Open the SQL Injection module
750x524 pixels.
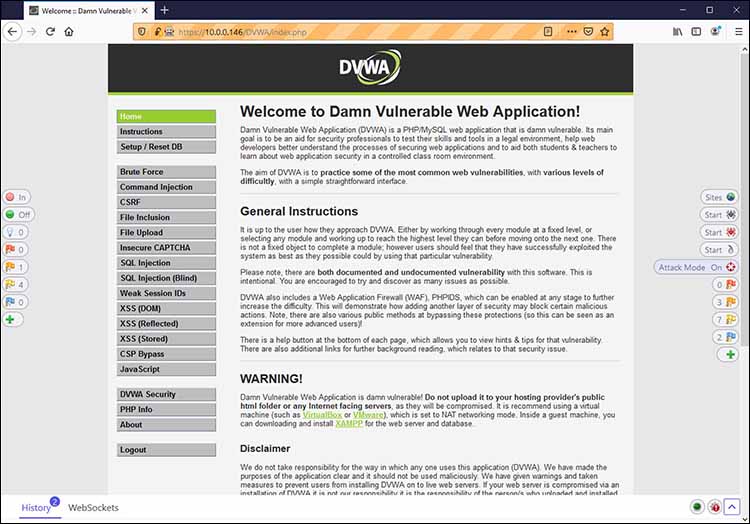[x=166, y=263]
